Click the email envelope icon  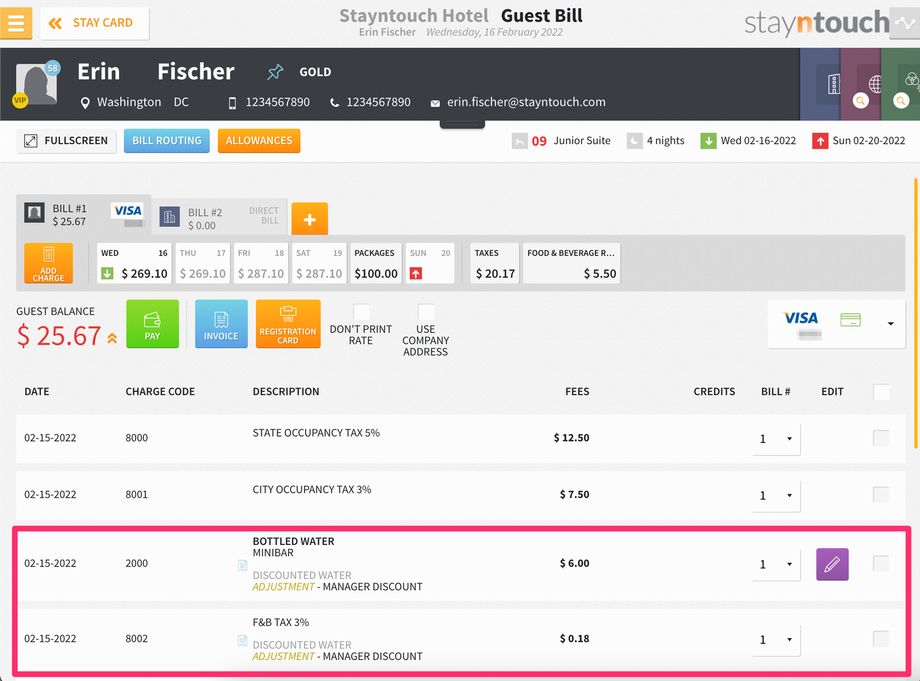(435, 103)
